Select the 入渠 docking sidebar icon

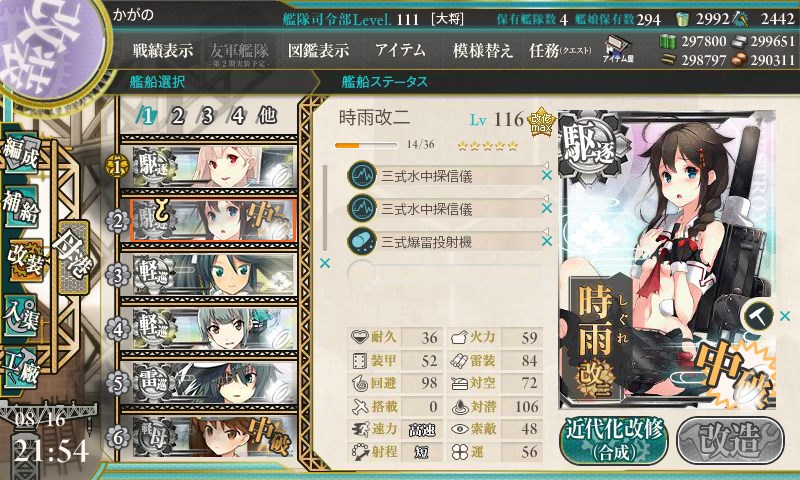pos(21,315)
